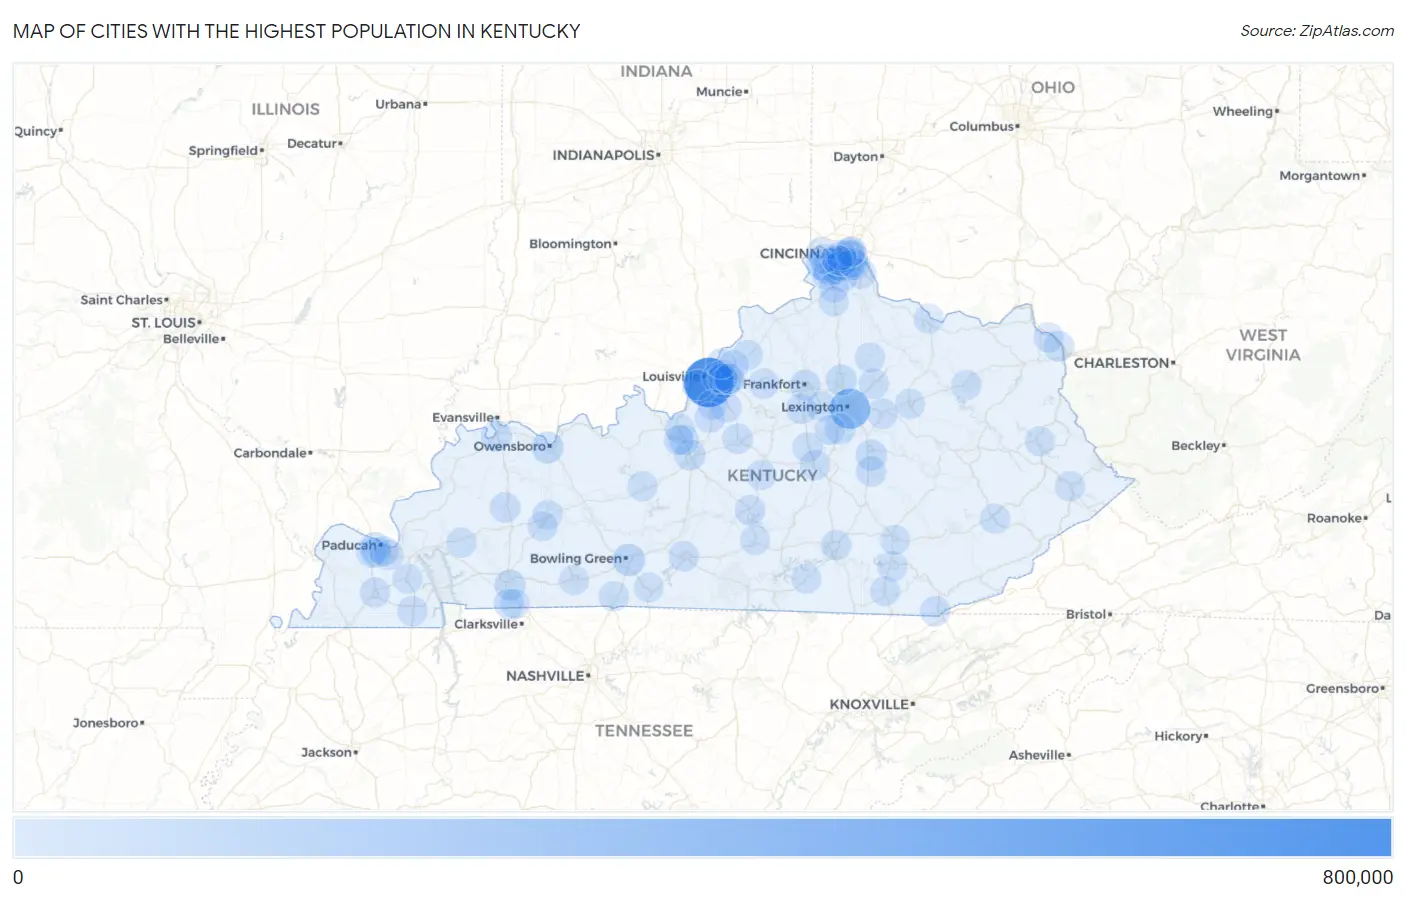The image size is (1406, 899).
Task: Click the Clarksville city label
Action: pos(486,624)
